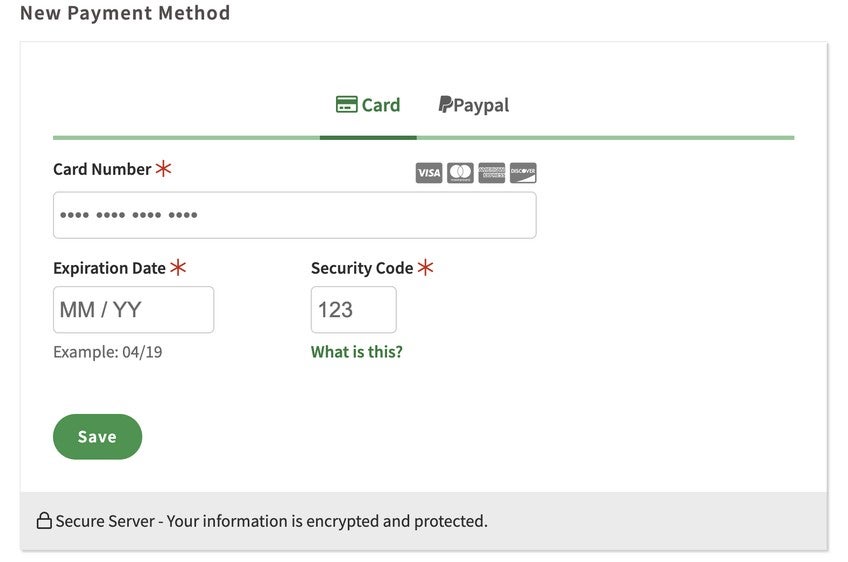Switch to the Paypal payment tab
Screen dimensions: 848x562
[x=474, y=105]
